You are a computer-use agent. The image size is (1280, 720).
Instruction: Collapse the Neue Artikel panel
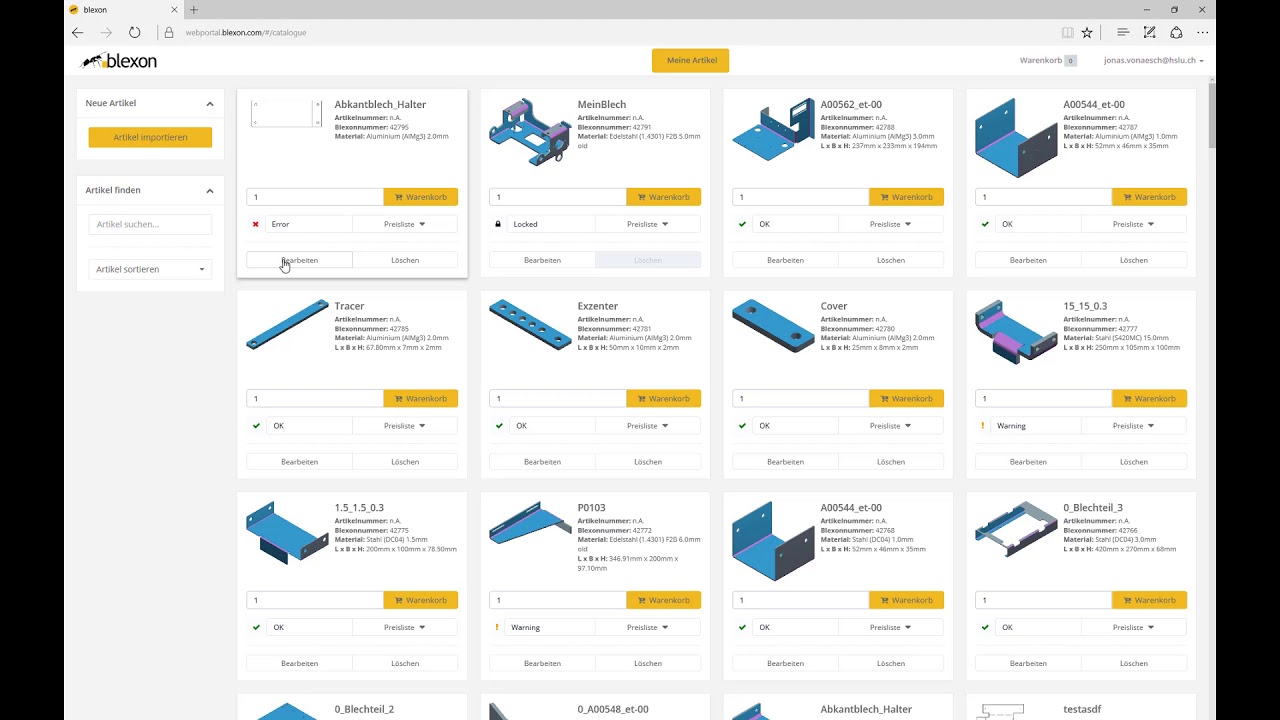click(210, 103)
